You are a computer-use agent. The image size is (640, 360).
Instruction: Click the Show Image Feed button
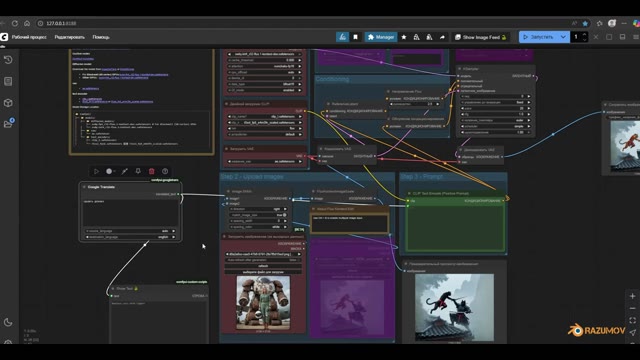point(481,37)
